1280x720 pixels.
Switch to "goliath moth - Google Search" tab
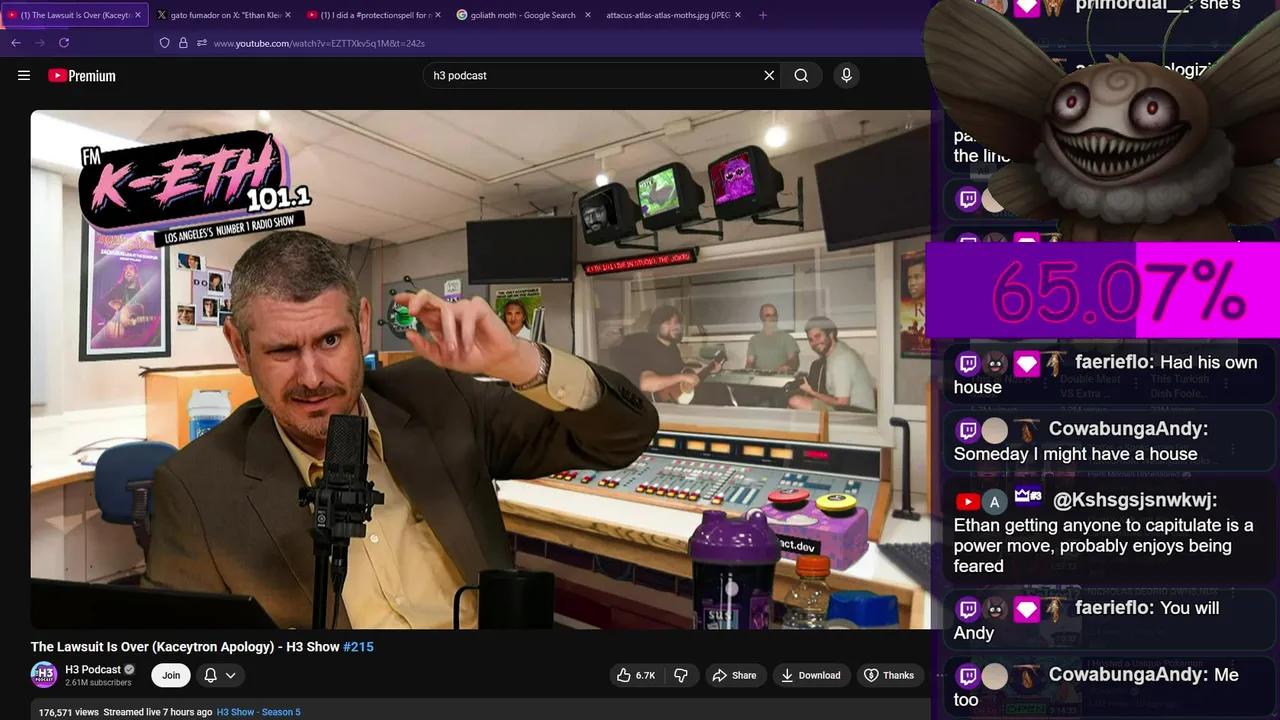tap(524, 15)
